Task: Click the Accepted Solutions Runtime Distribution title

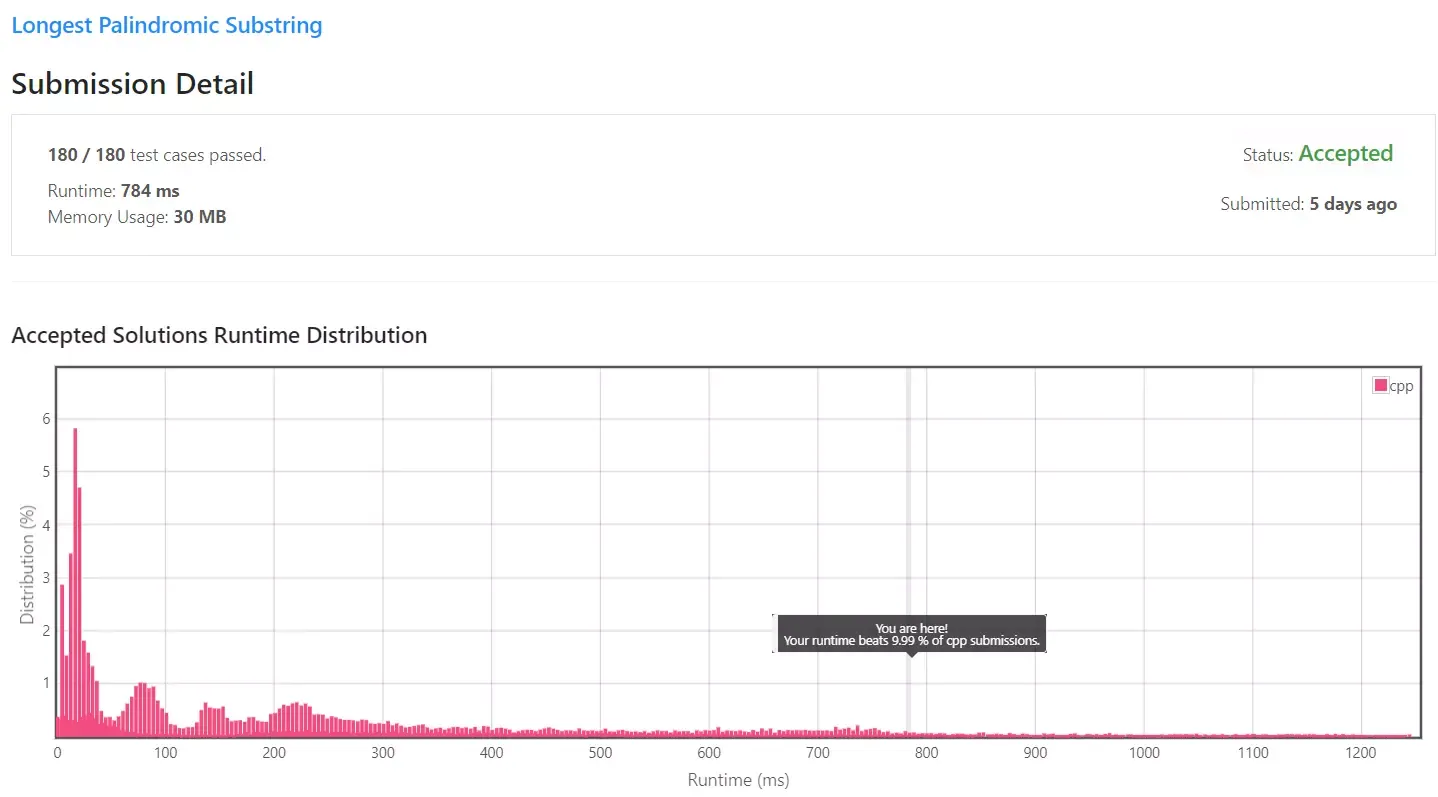Action: click(219, 335)
